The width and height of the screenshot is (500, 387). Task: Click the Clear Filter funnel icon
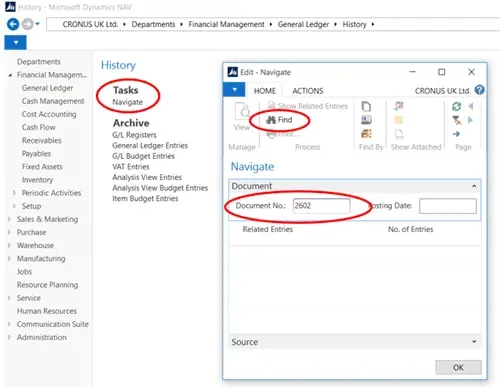[457, 120]
